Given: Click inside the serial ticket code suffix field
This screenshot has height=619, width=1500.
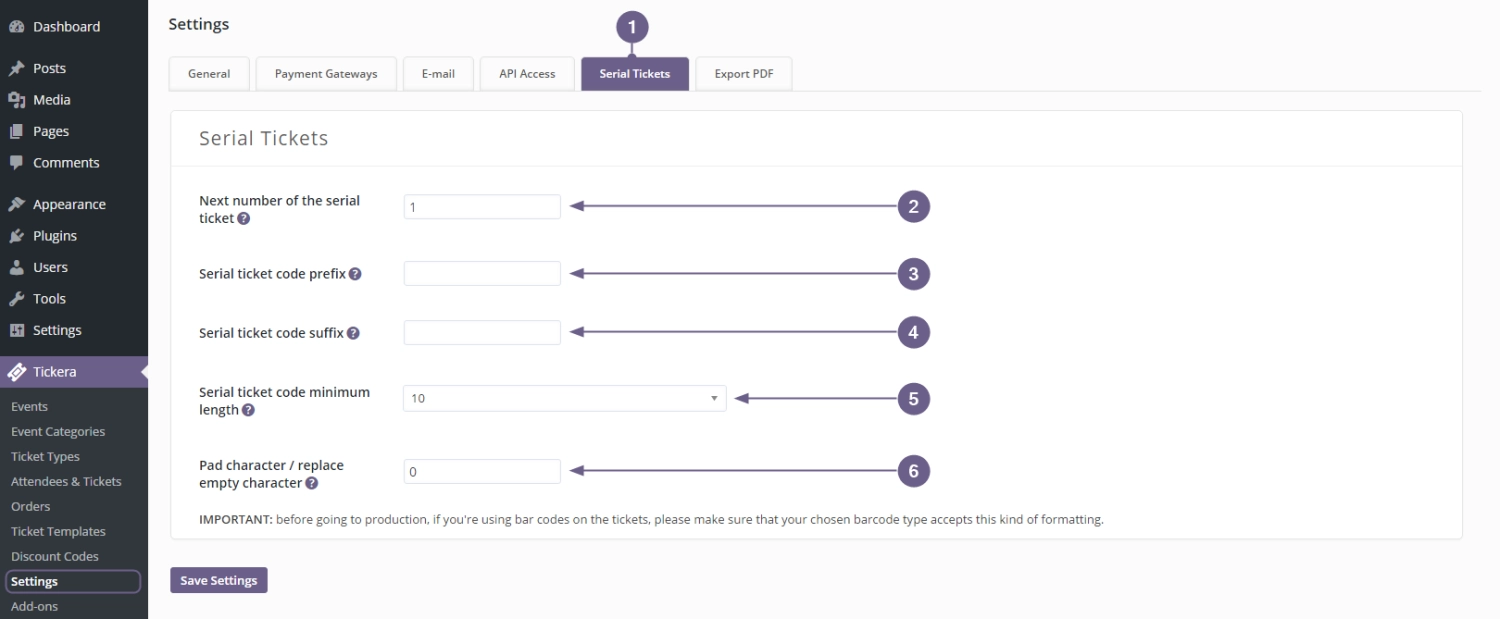Looking at the screenshot, I should (481, 331).
